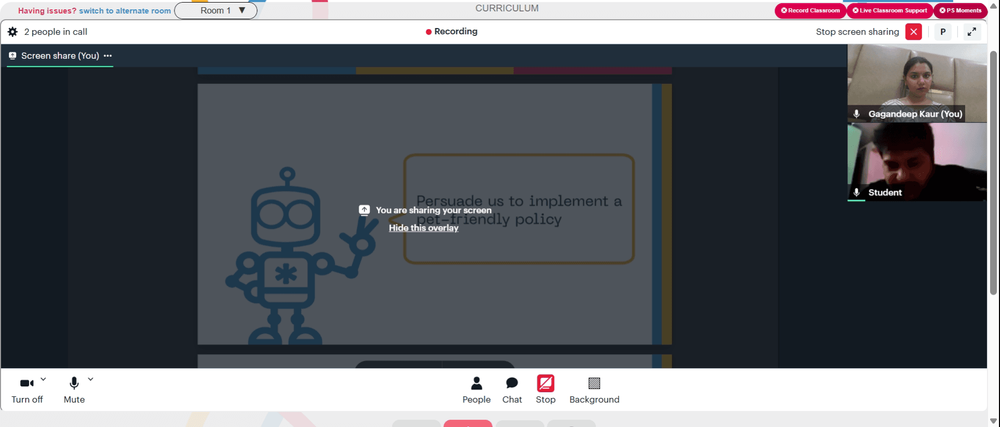Open the Chat panel
The width and height of the screenshot is (1000, 427).
pos(511,389)
